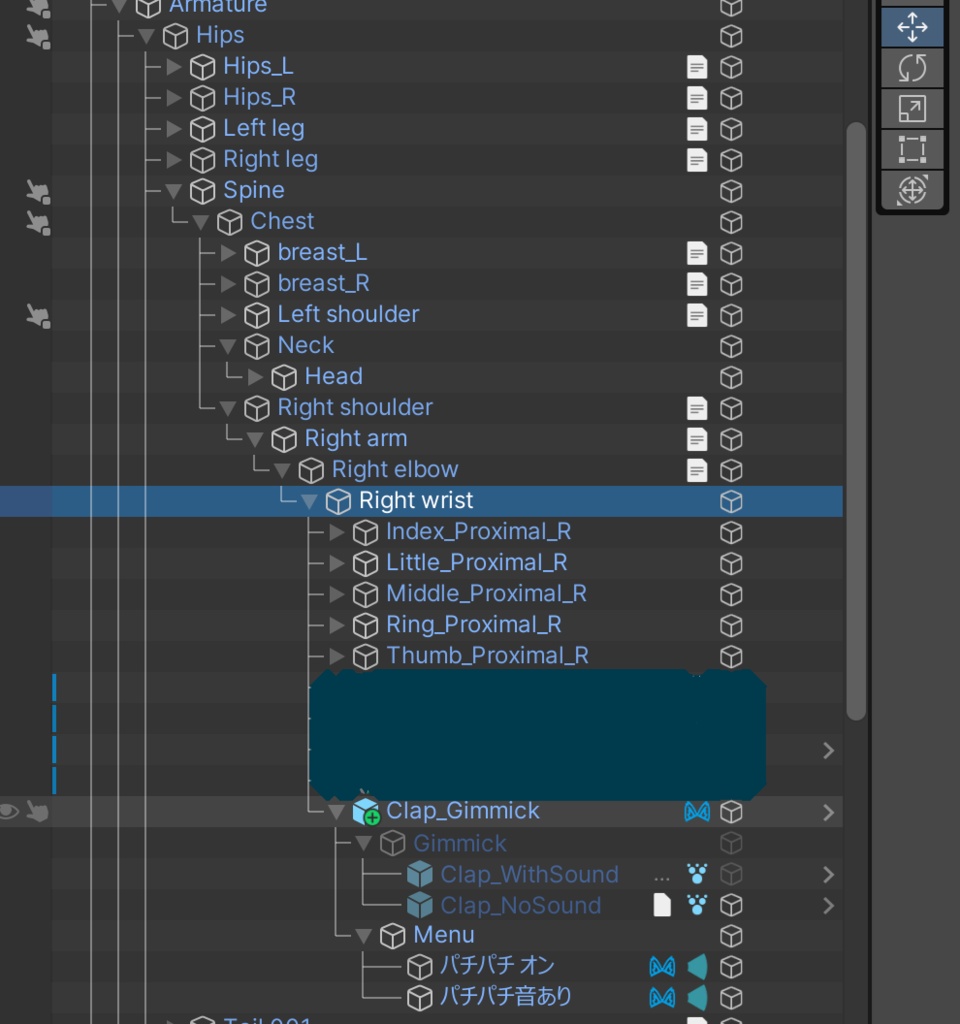Collapse the Right wrist node
The width and height of the screenshot is (960, 1024).
tap(309, 502)
